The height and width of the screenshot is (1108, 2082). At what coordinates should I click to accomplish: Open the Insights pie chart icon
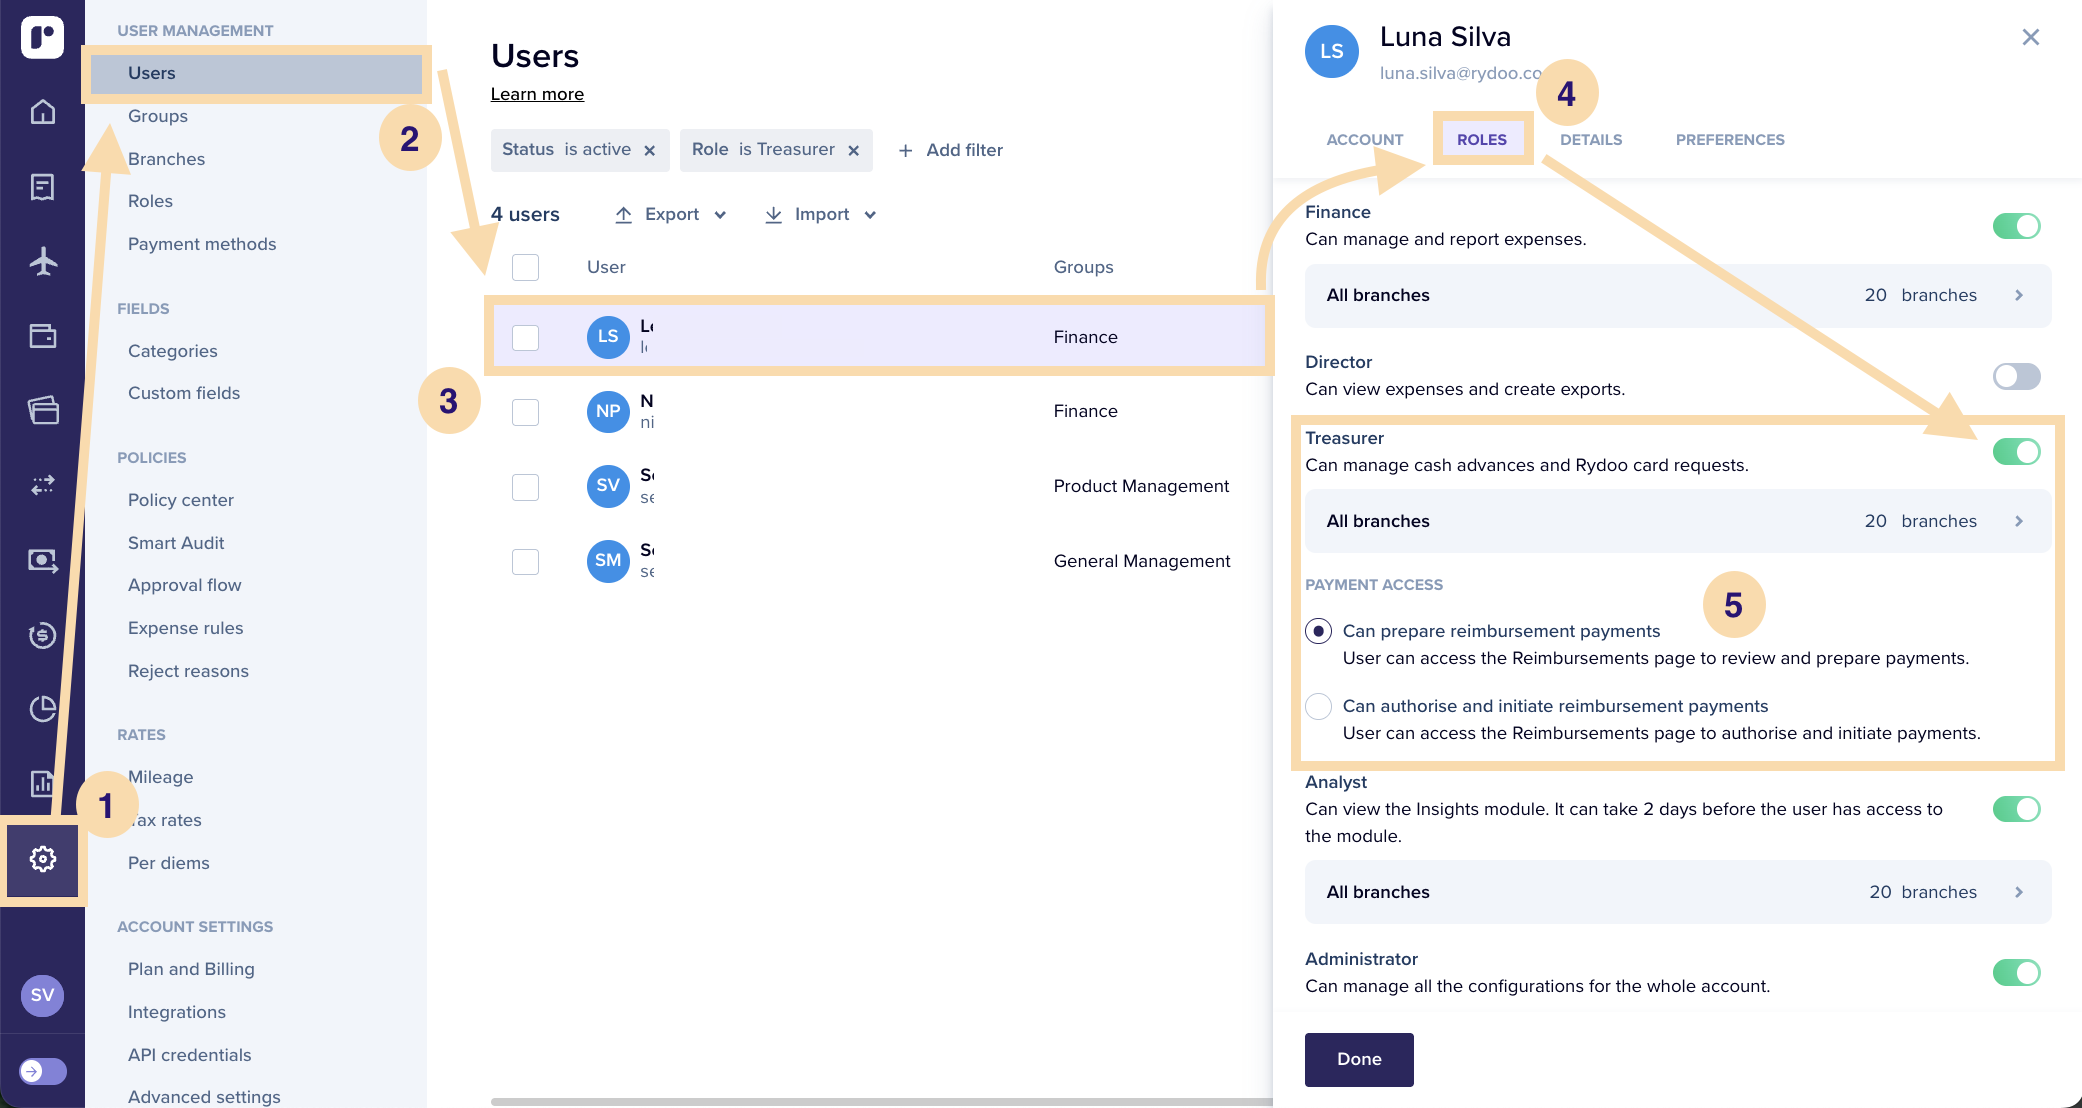pos(42,709)
